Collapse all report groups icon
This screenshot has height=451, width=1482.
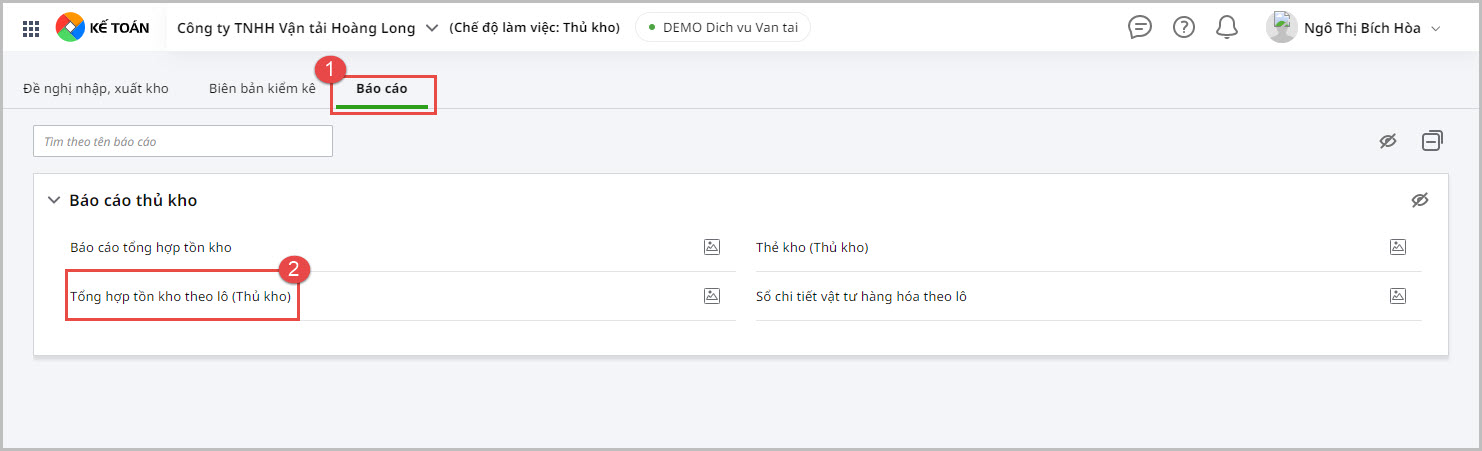[x=1432, y=141]
